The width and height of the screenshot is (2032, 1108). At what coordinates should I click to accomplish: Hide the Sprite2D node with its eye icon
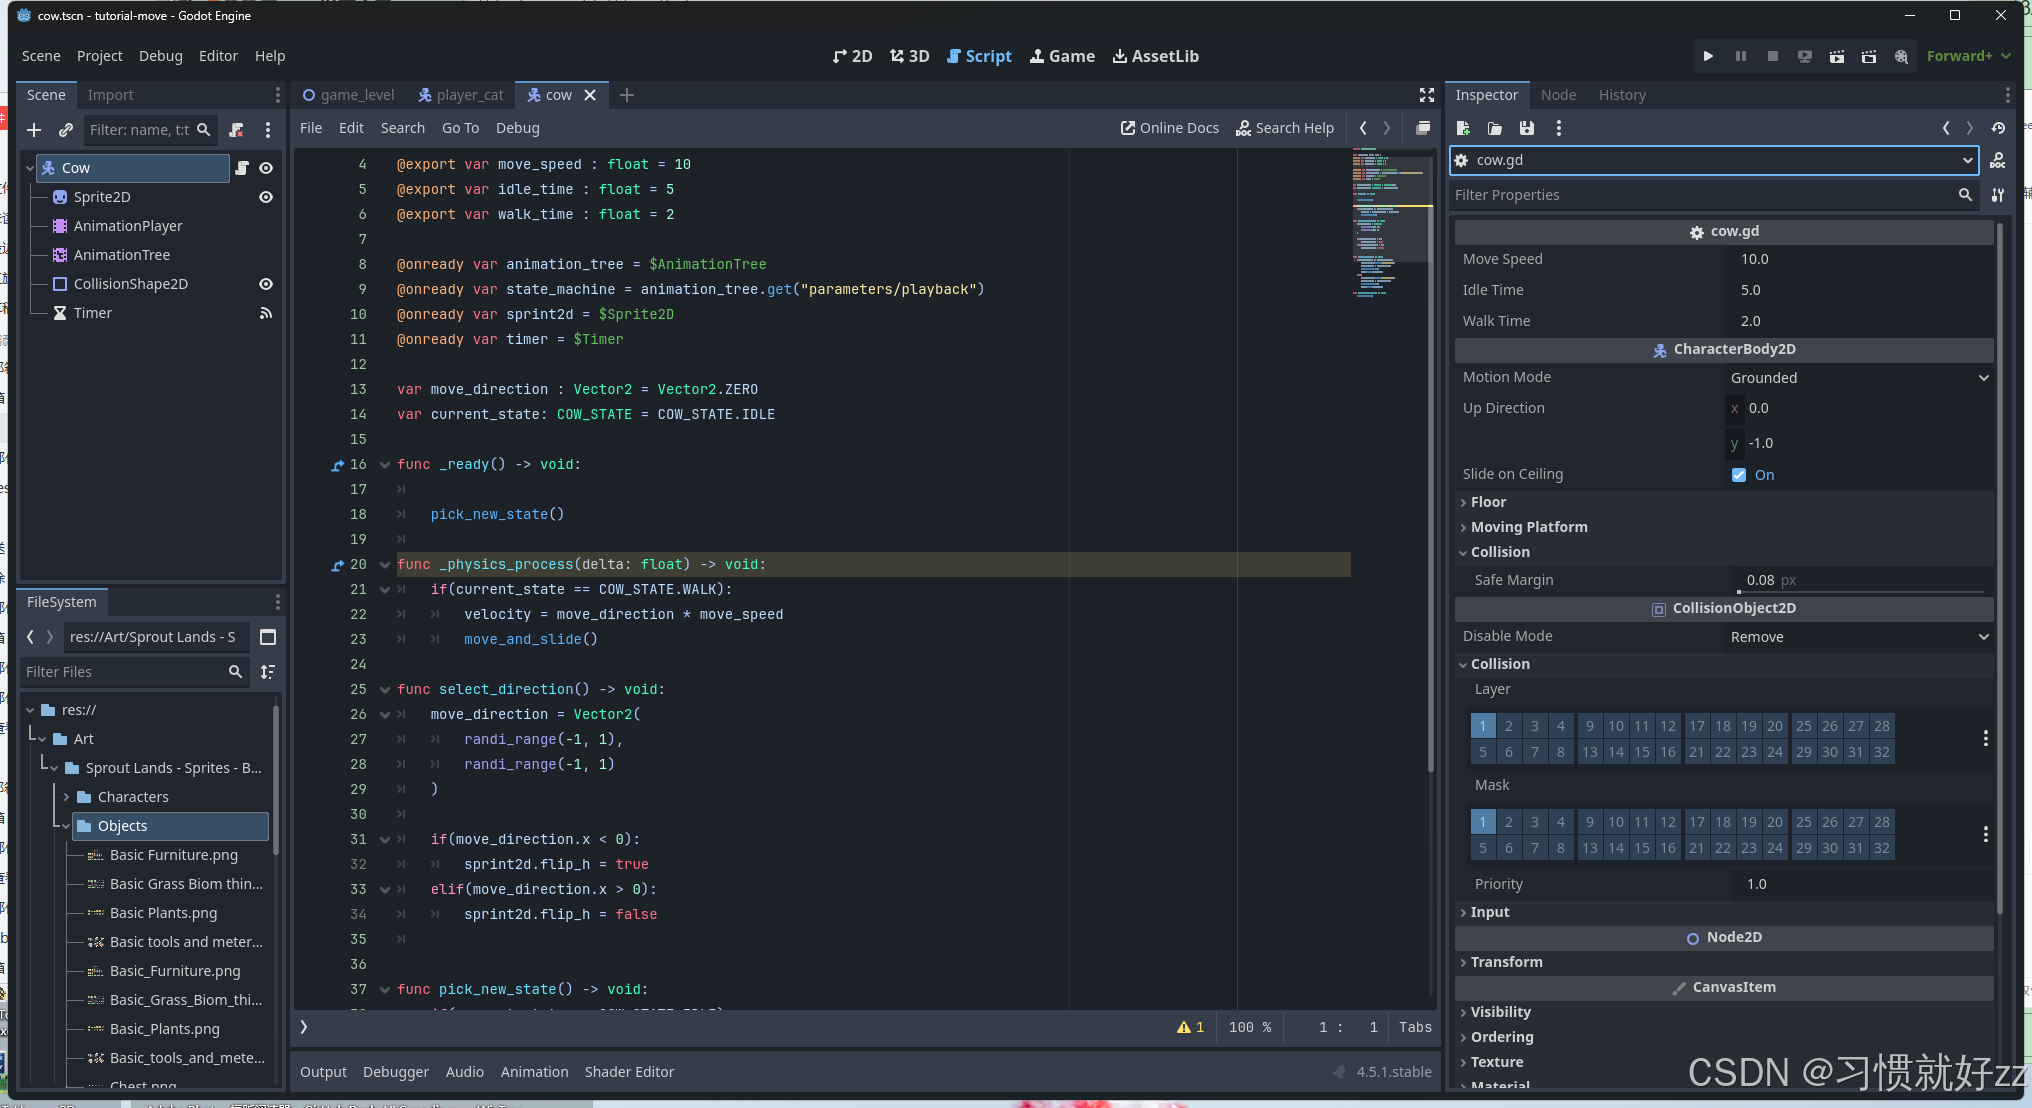266,197
